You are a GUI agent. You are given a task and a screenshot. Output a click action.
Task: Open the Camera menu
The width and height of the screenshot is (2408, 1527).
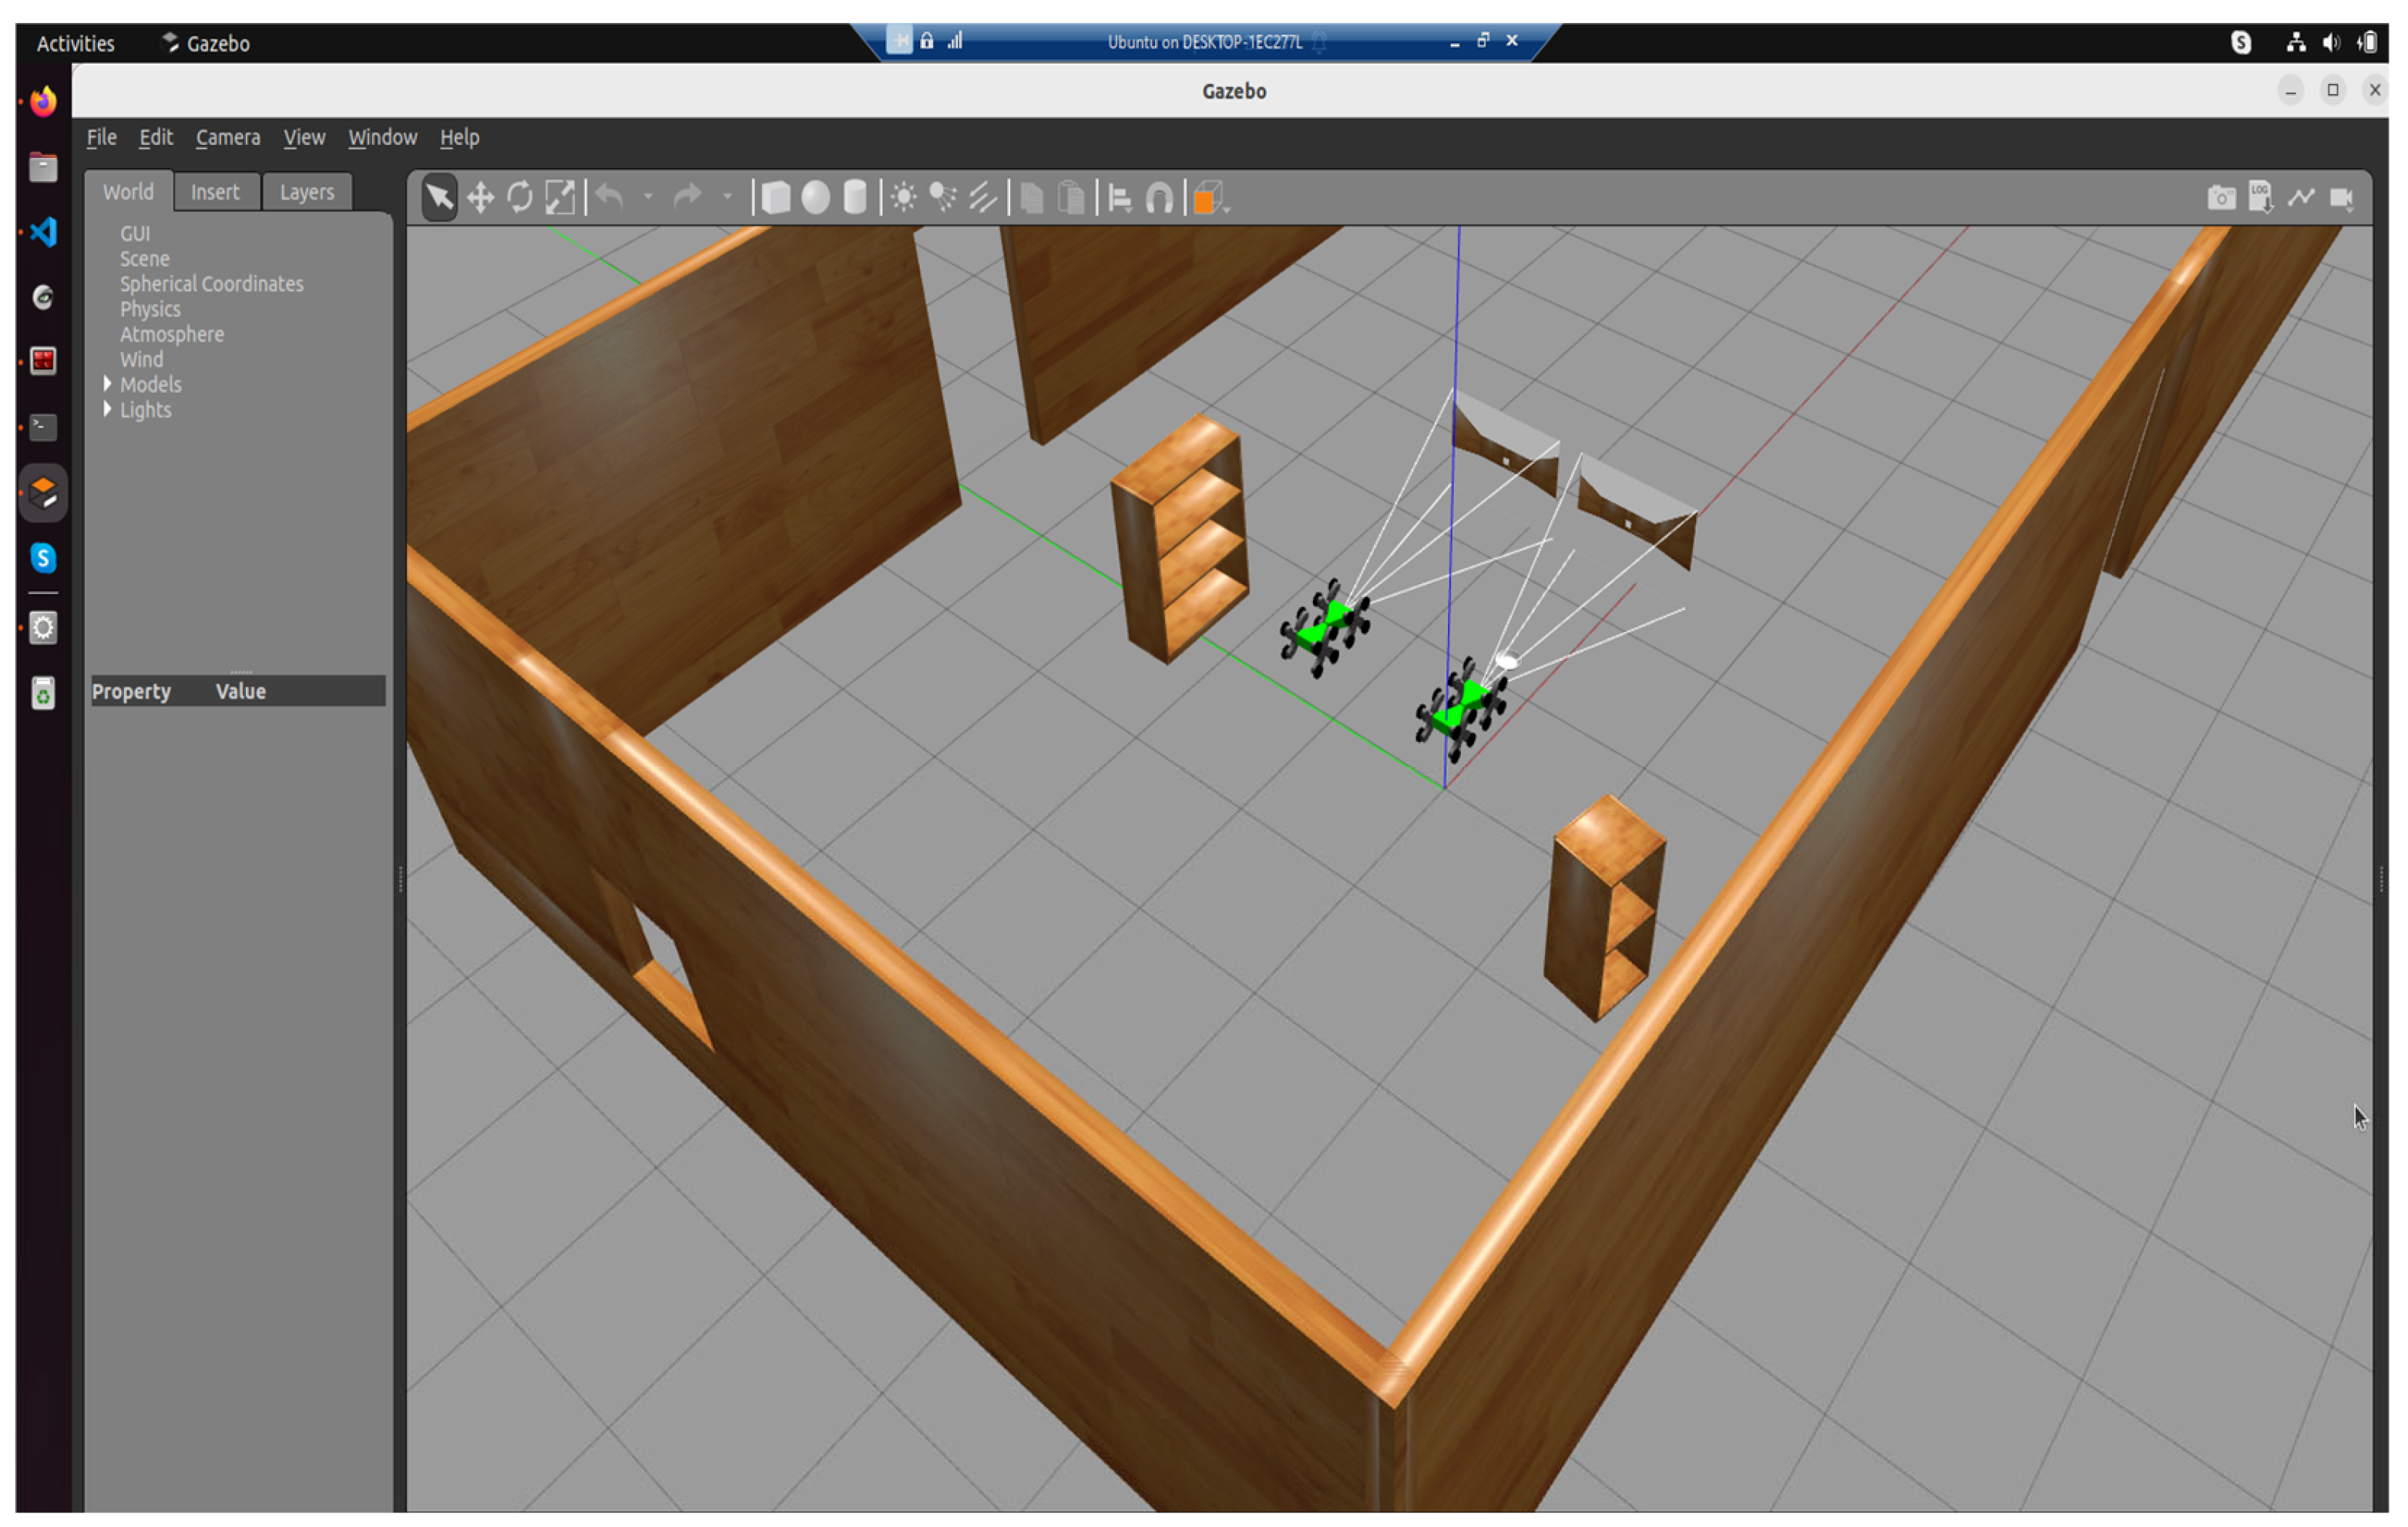tap(228, 137)
